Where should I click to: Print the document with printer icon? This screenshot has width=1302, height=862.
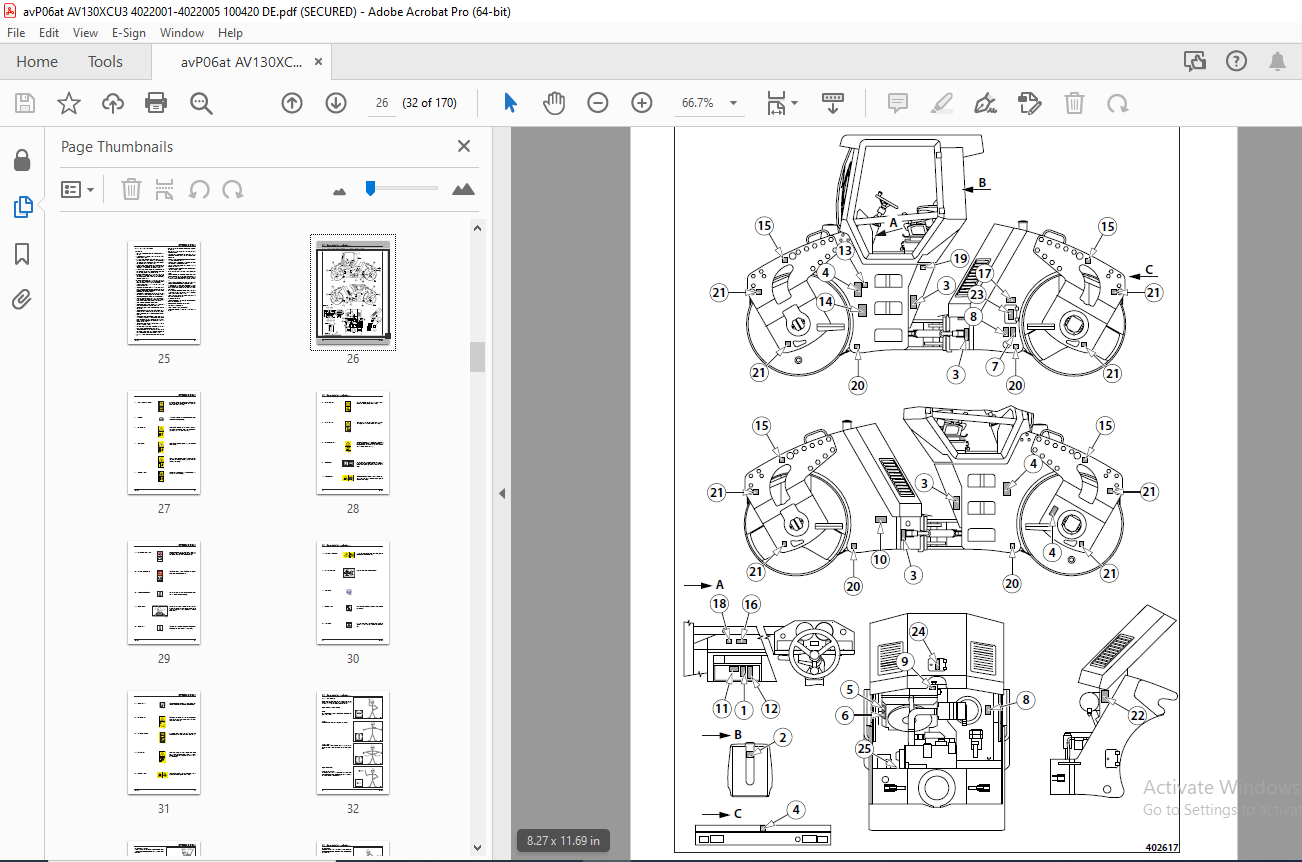tap(156, 103)
